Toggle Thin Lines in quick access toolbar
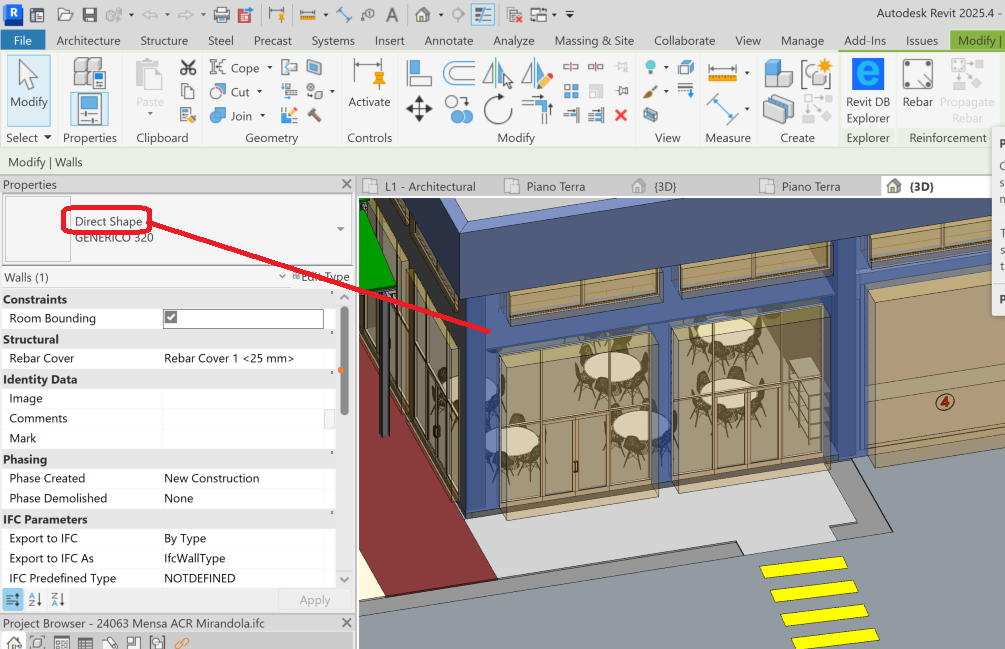The height and width of the screenshot is (649, 1005). (483, 15)
